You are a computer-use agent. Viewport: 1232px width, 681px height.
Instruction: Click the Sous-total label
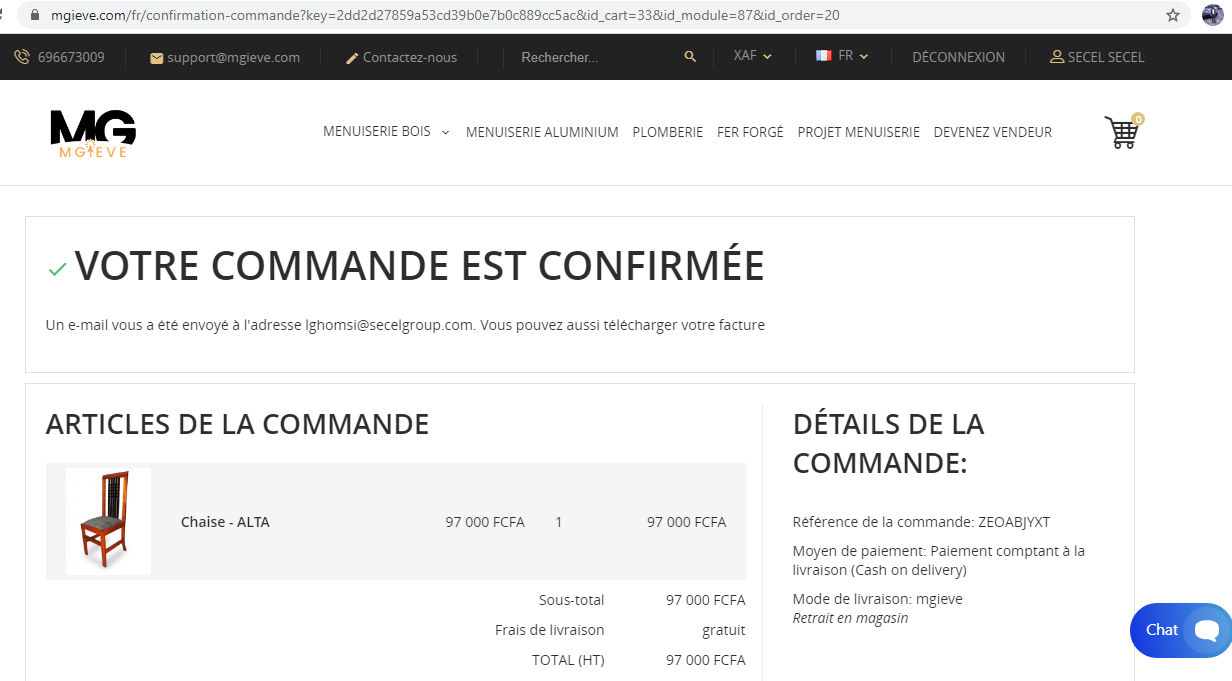coord(572,600)
